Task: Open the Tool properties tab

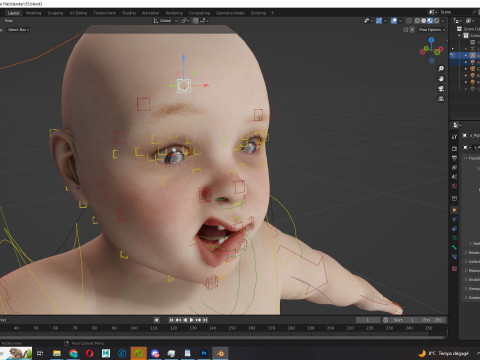Action: click(x=454, y=137)
